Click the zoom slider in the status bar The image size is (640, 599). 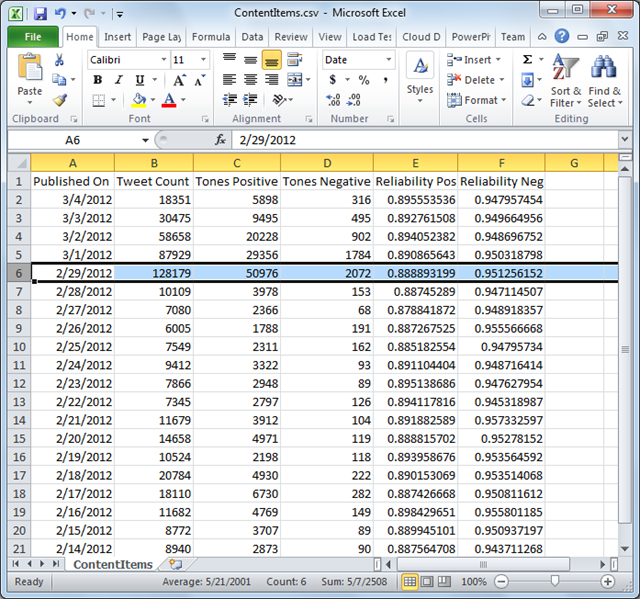(x=555, y=581)
